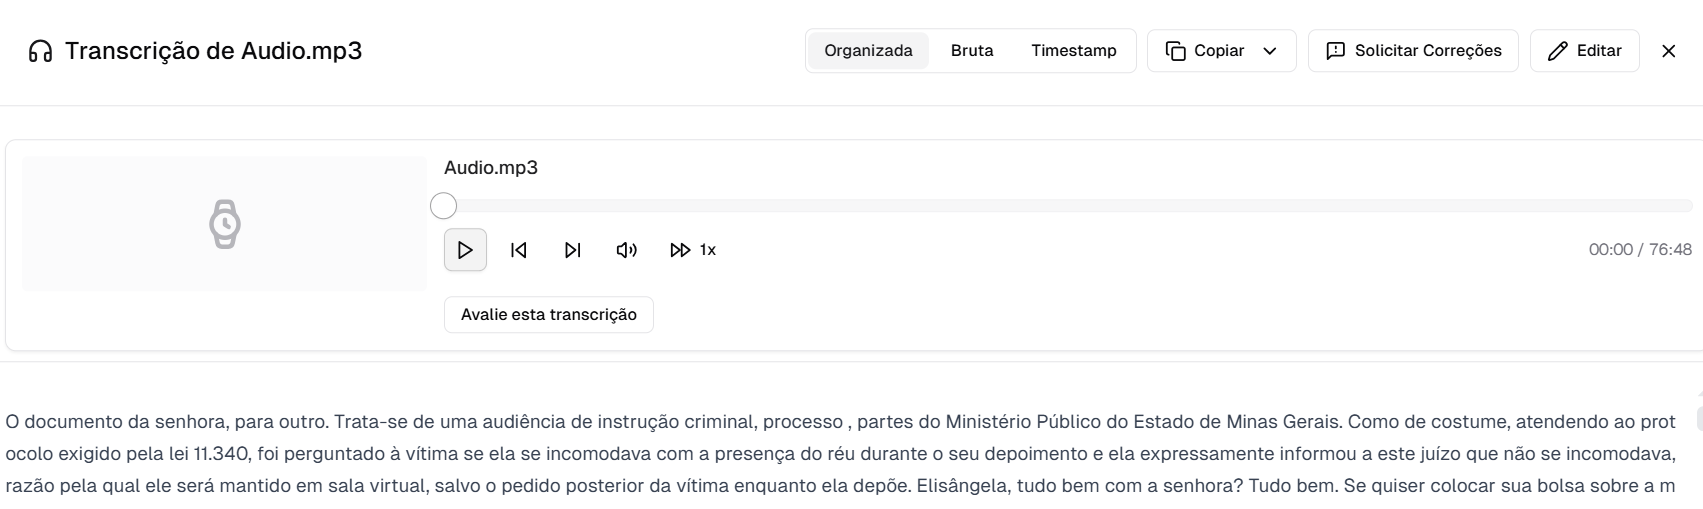Image resolution: width=1703 pixels, height=509 pixels.
Task: Open Solicitar Correções
Action: [x=1413, y=51]
